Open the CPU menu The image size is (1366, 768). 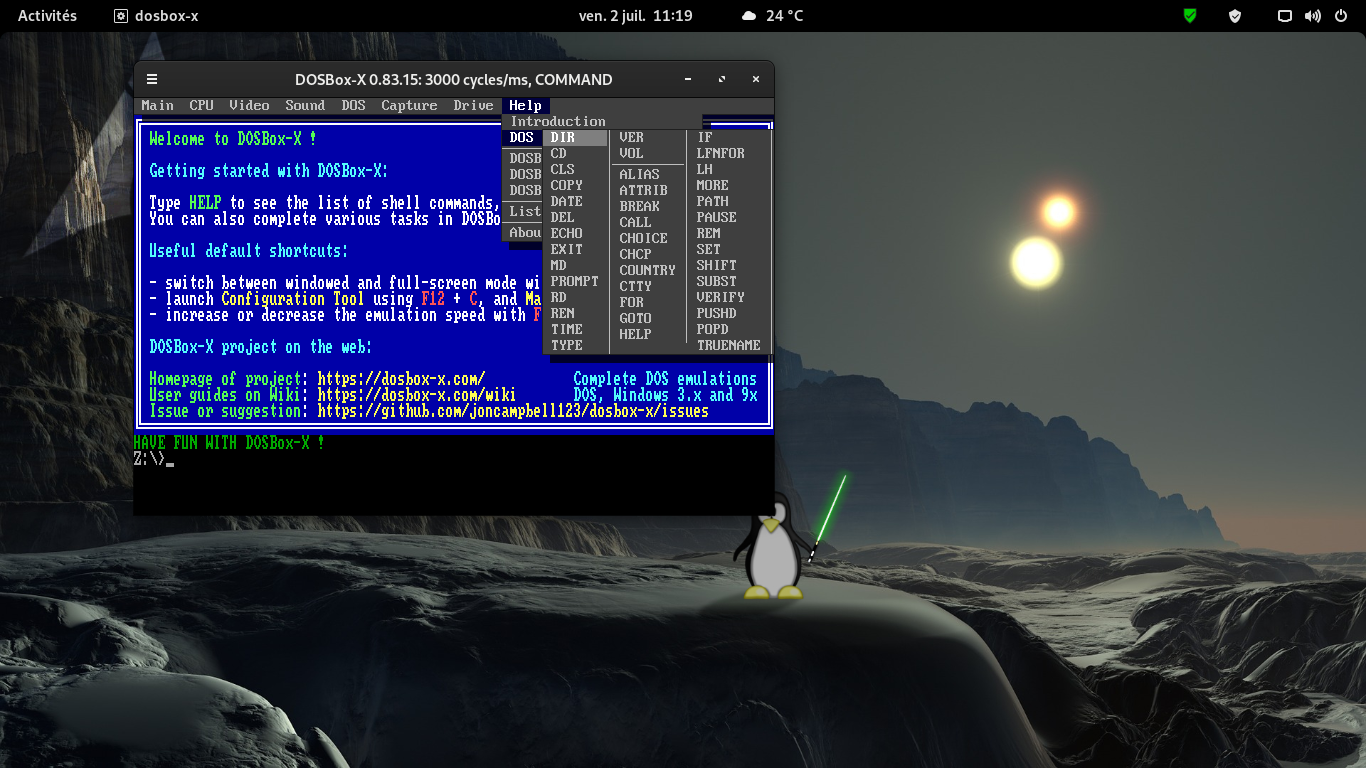coord(200,105)
